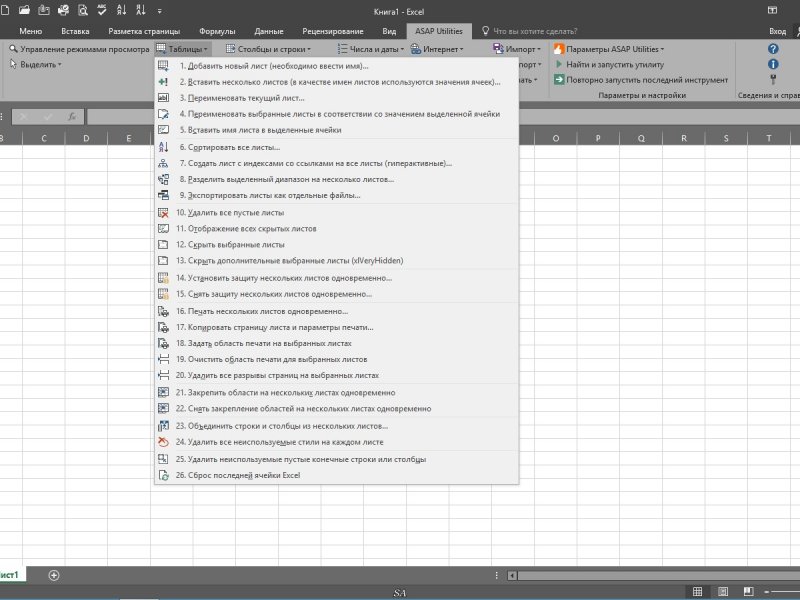Screen dimensions: 800x600
Task: Switch to the Вид tab
Action: (x=389, y=31)
